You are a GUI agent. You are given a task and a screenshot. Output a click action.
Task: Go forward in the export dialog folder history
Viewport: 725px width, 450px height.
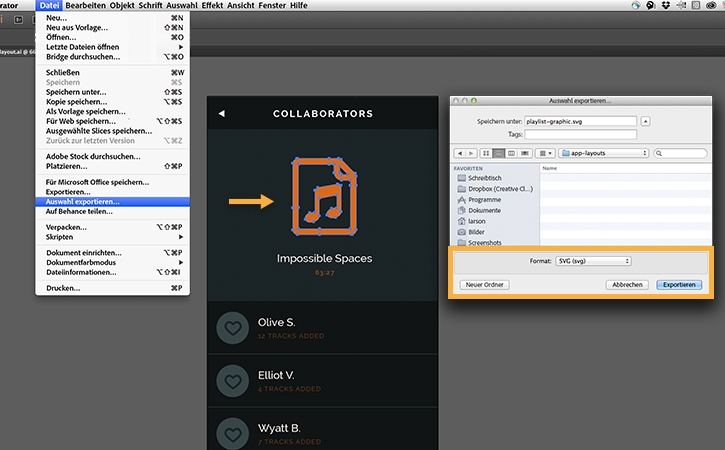471,153
